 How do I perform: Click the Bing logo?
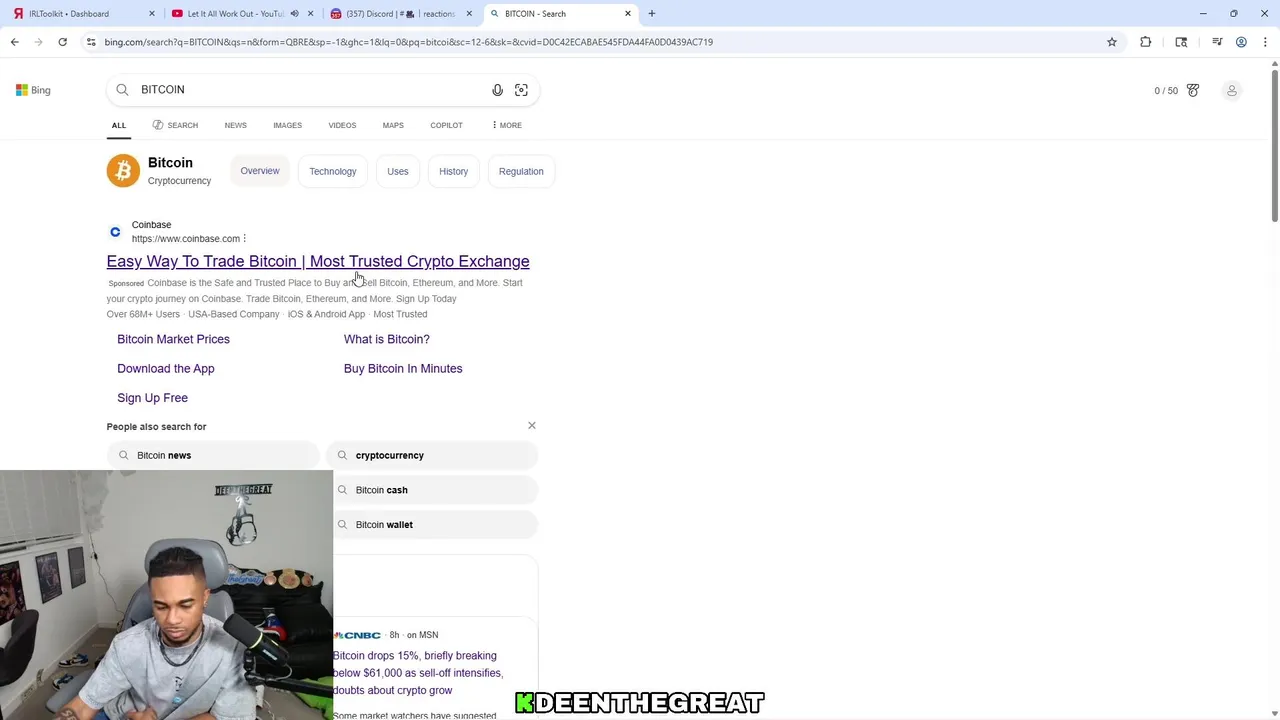coord(33,90)
